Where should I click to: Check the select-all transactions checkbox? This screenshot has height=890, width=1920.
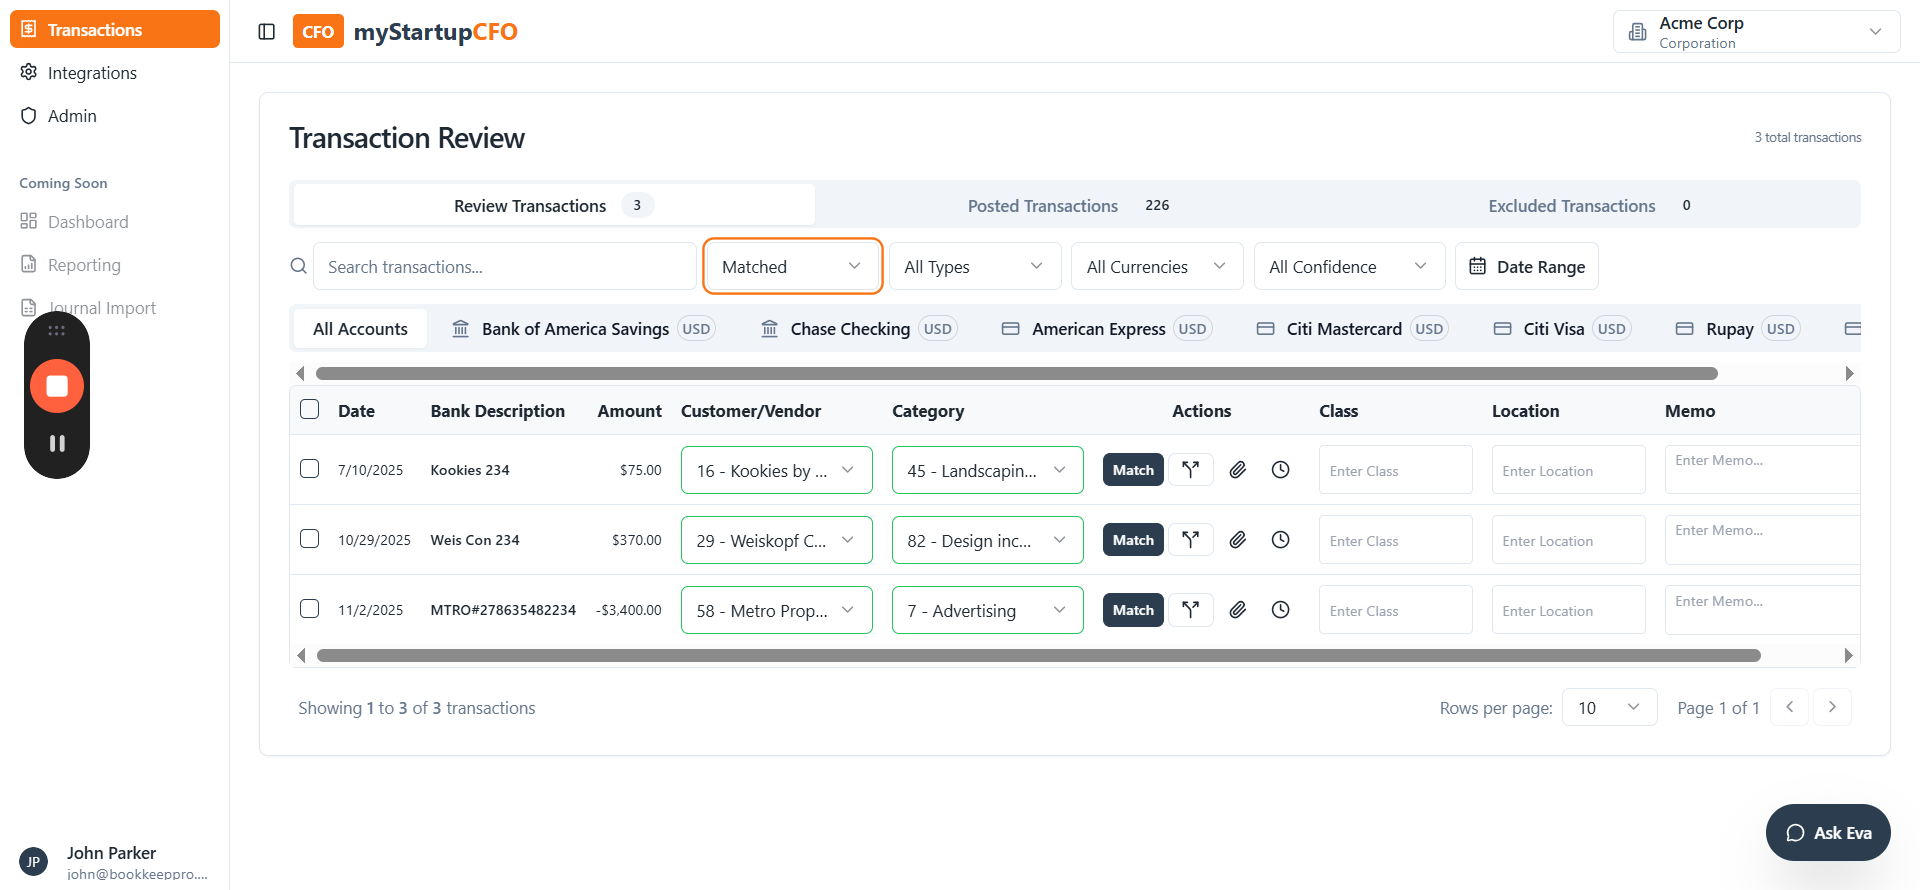[310, 409]
